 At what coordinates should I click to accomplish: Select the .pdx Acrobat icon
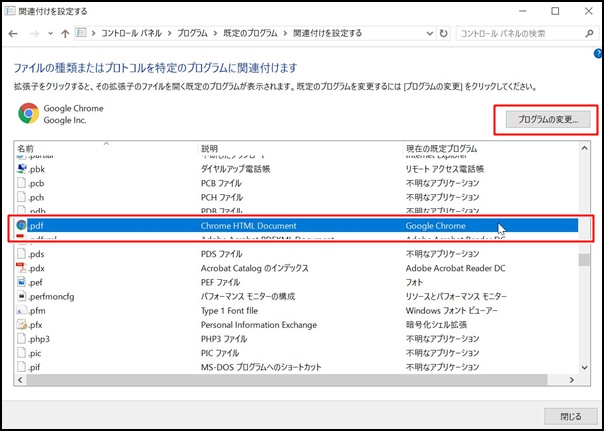pos(22,268)
